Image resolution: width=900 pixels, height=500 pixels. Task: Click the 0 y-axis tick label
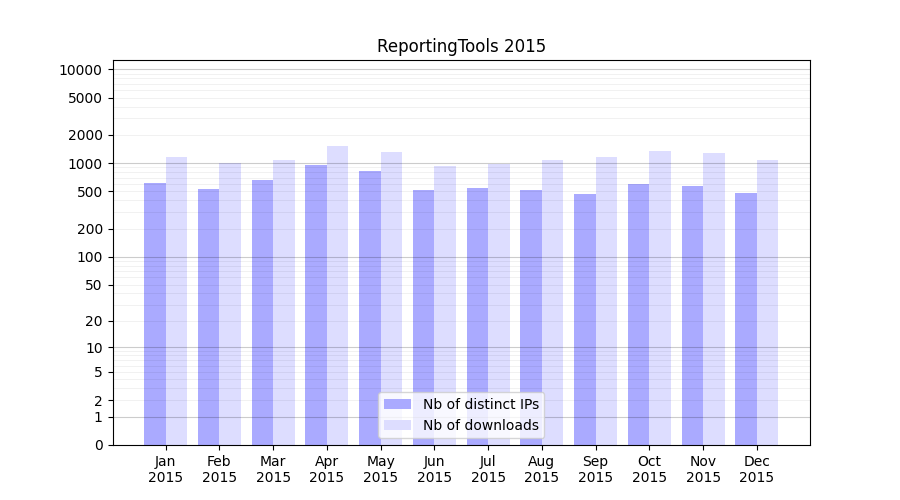tap(98, 445)
